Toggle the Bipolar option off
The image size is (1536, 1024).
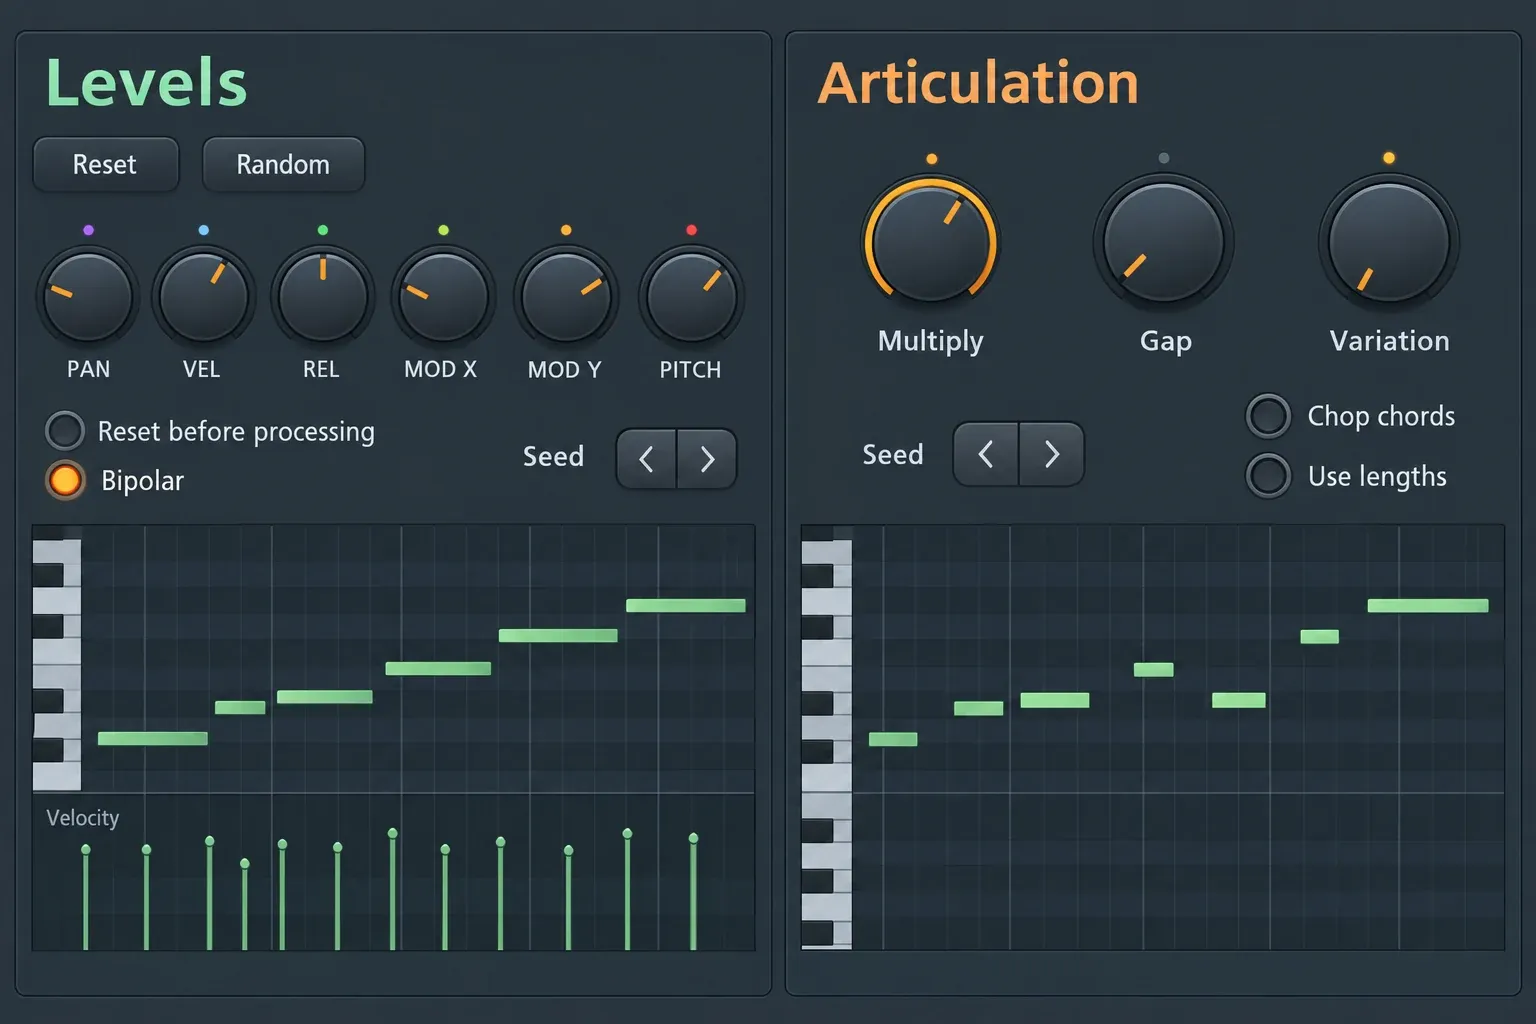pyautogui.click(x=65, y=480)
